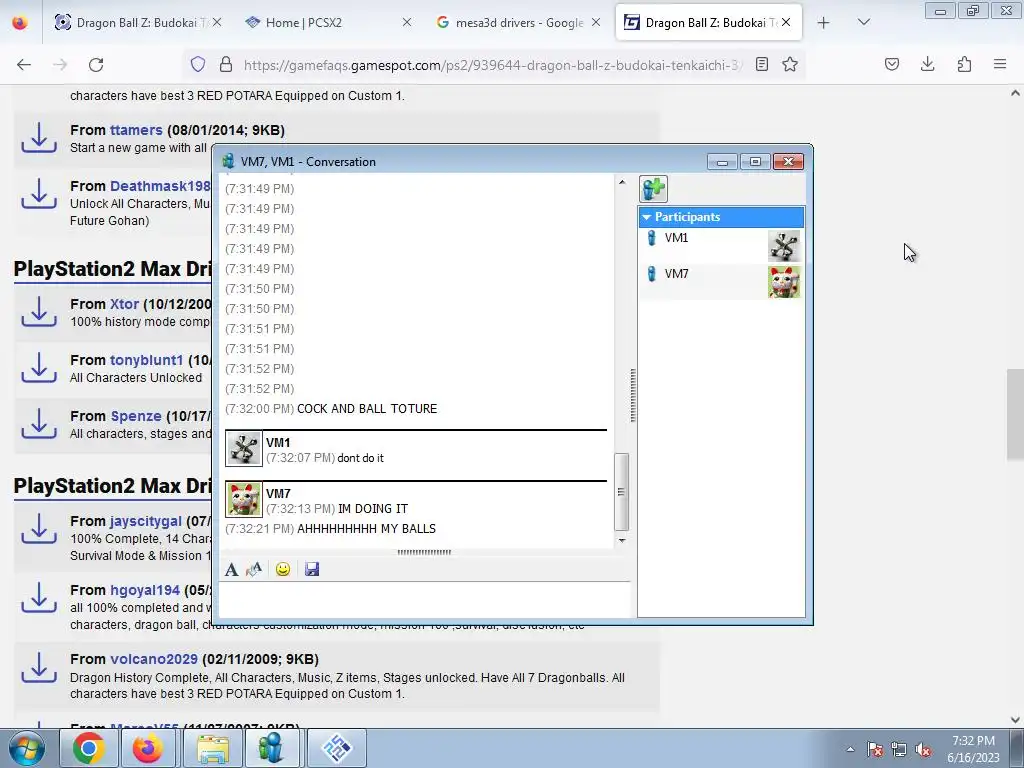Download the volcano2029 save file
Image resolution: width=1024 pixels, height=768 pixels.
pos(39,667)
